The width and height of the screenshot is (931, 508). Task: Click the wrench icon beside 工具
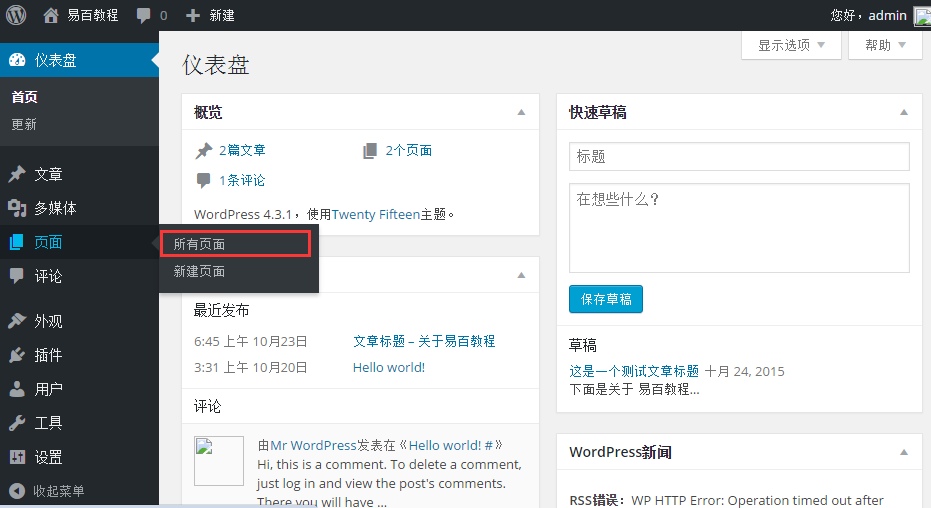pyautogui.click(x=17, y=423)
